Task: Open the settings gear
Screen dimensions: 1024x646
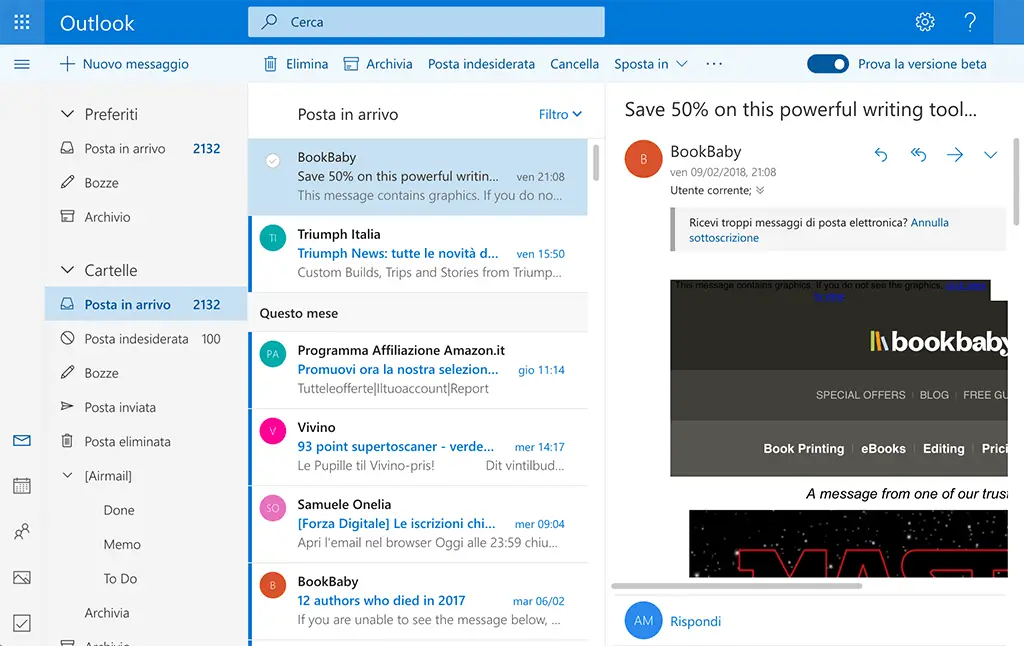Action: [x=925, y=22]
